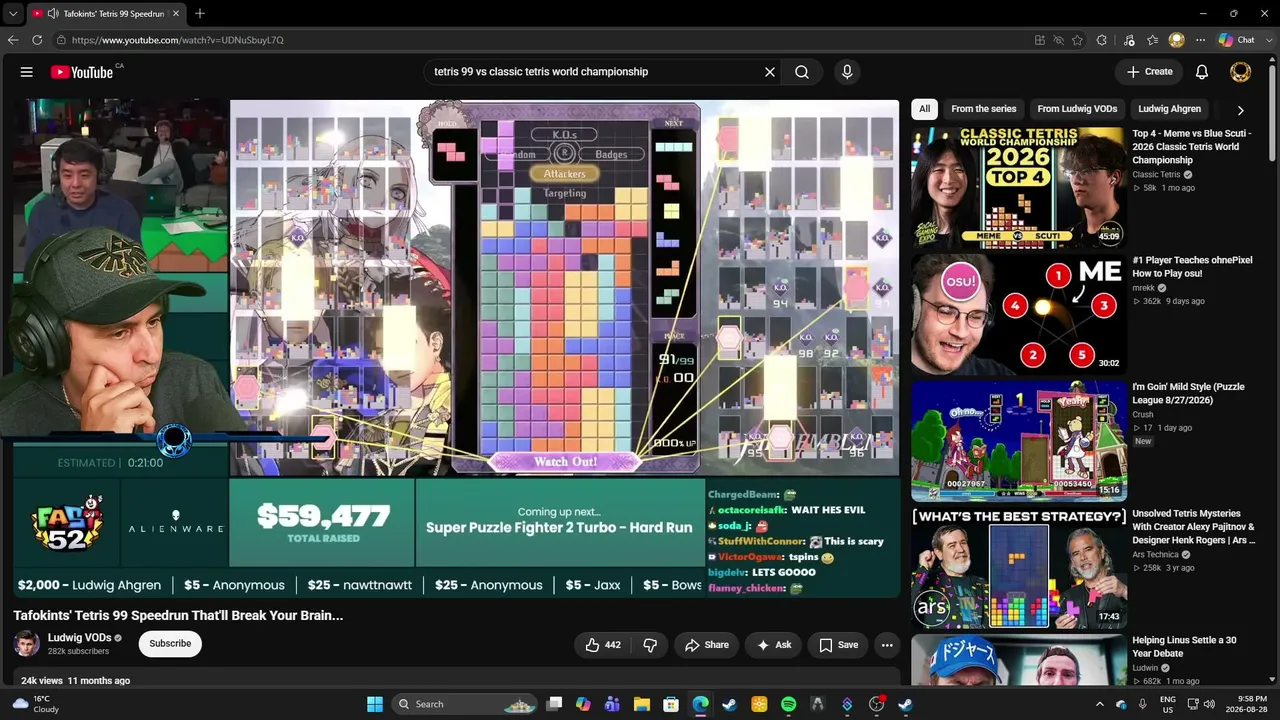1280x720 pixels.
Task: Save the video to a playlist
Action: pos(838,645)
